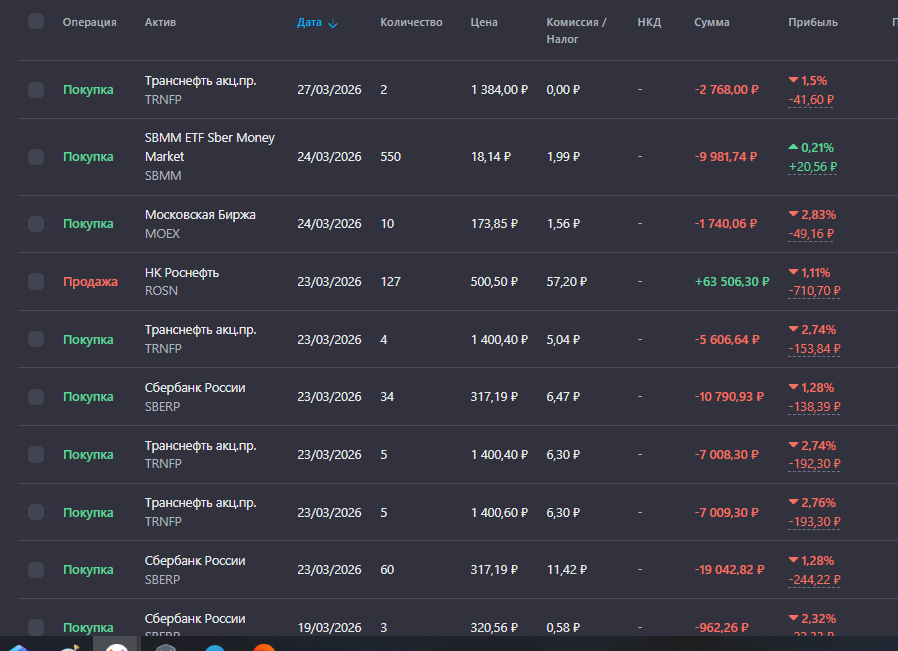Viewport: 898px width, 651px height.
Task: Check the Московская Биржа MOEX row checkbox
Action: coord(36,224)
